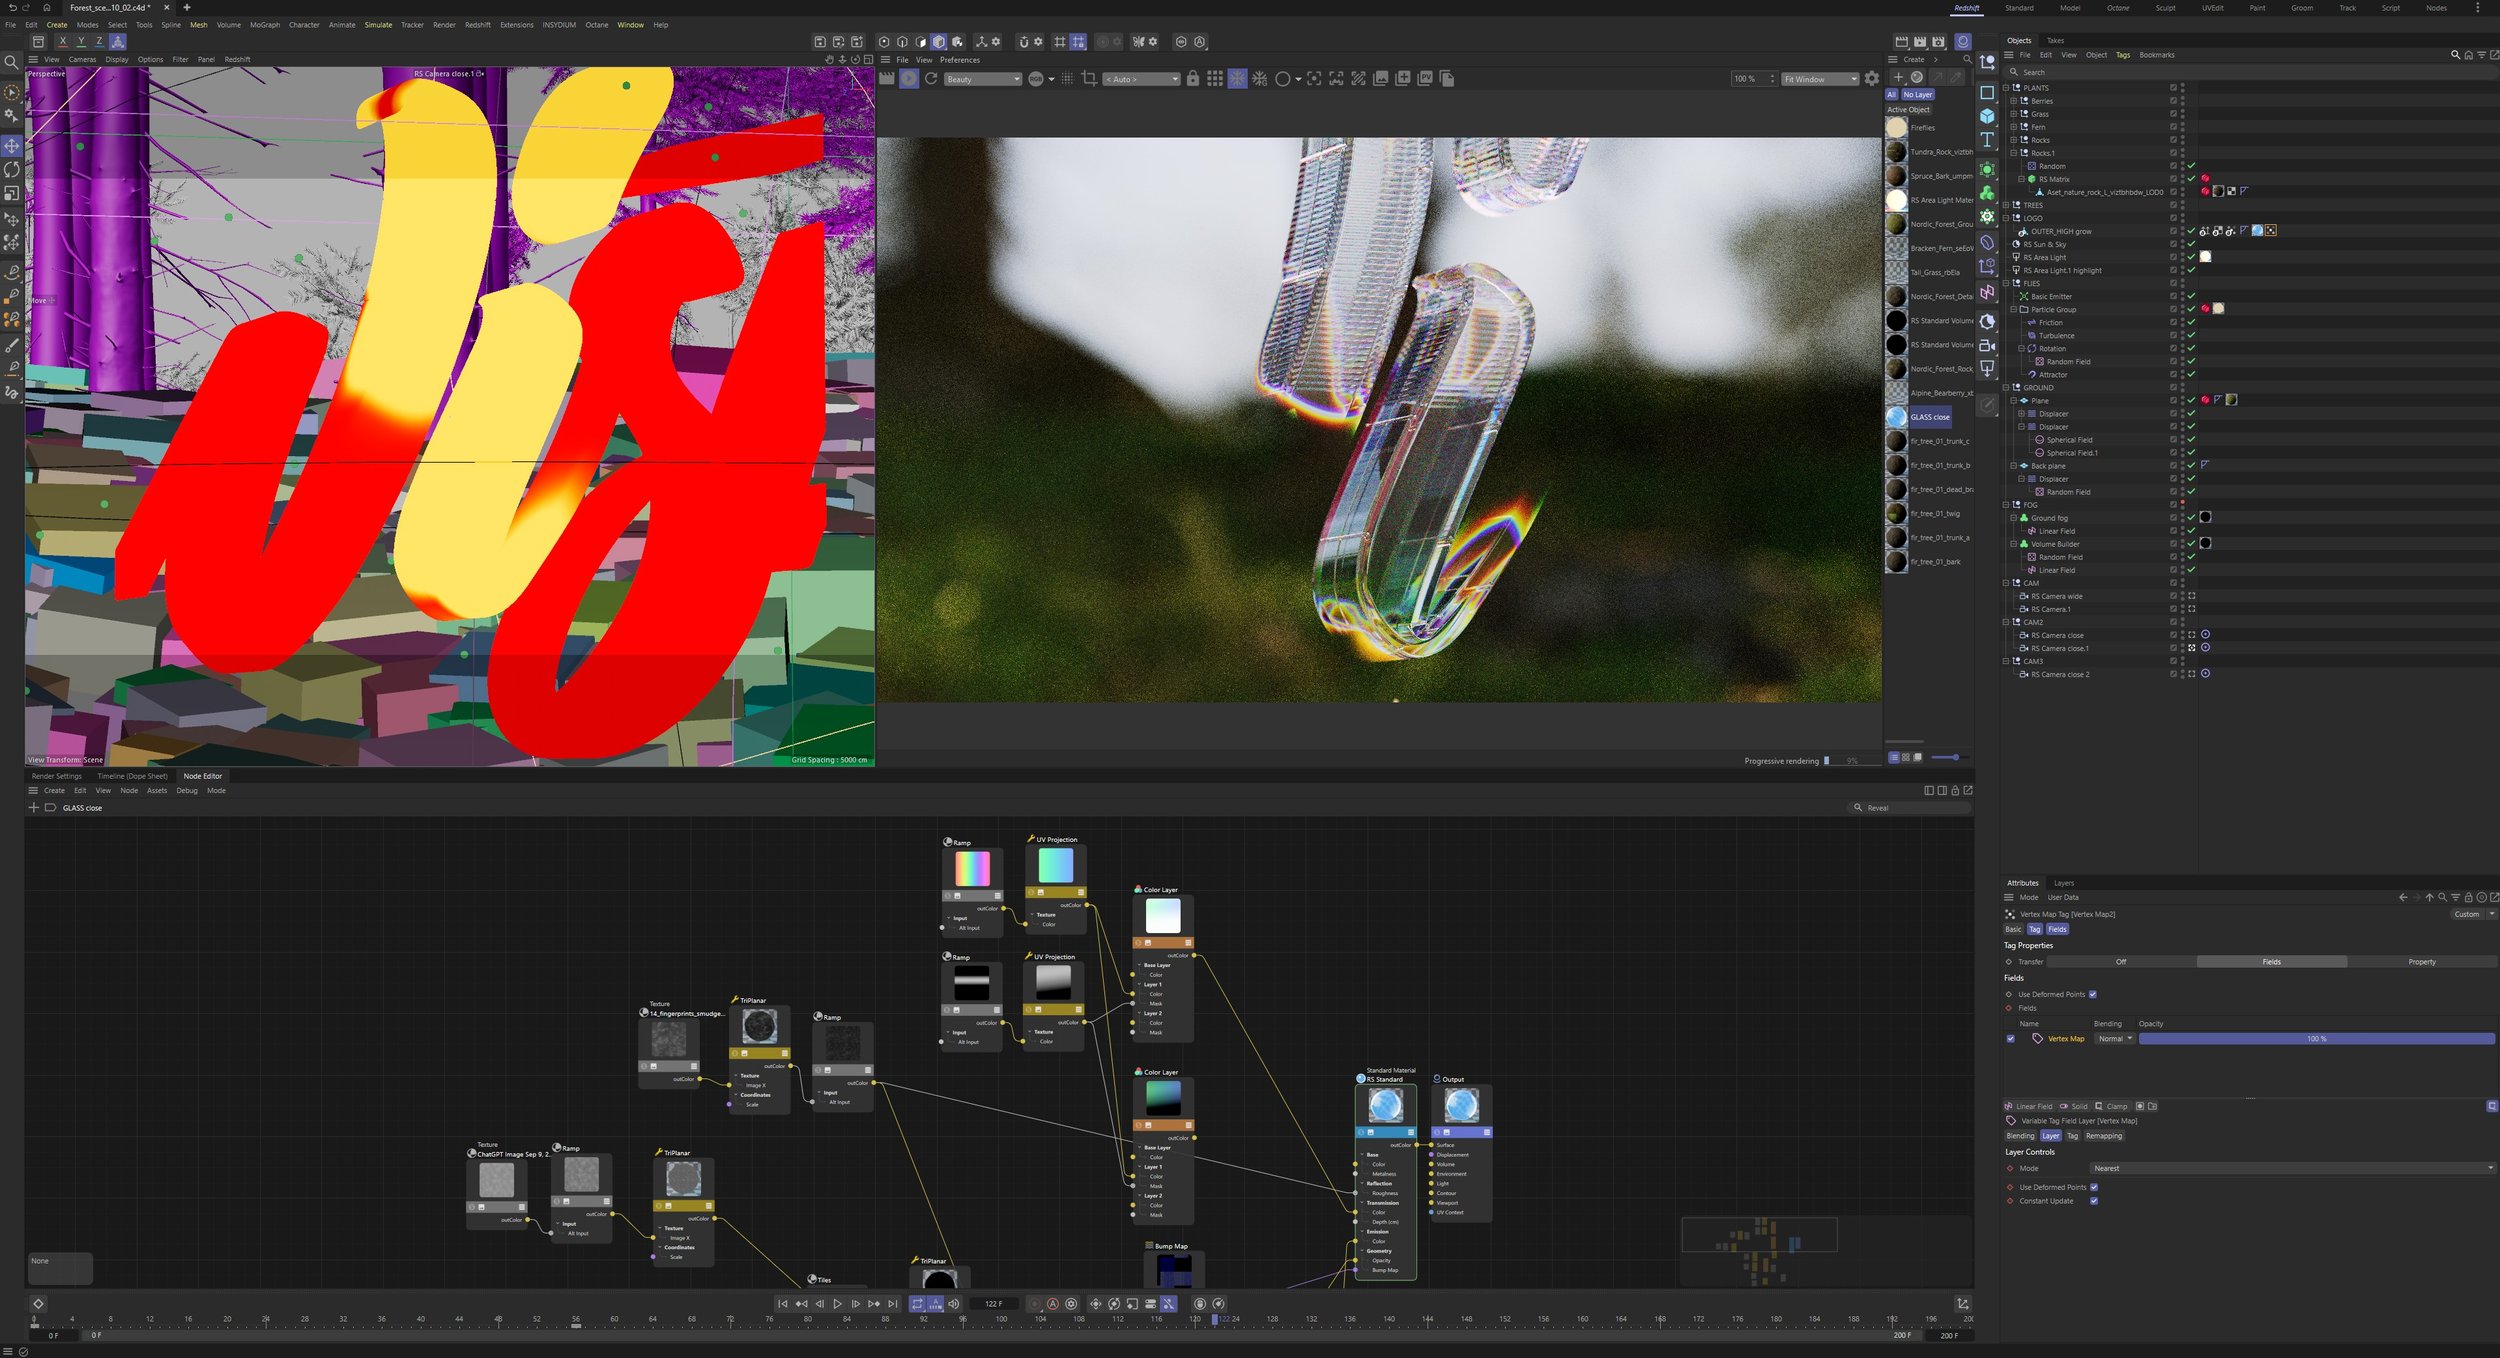This screenshot has width=2500, height=1358.
Task: Start Redshift IPR render button
Action: (x=909, y=79)
